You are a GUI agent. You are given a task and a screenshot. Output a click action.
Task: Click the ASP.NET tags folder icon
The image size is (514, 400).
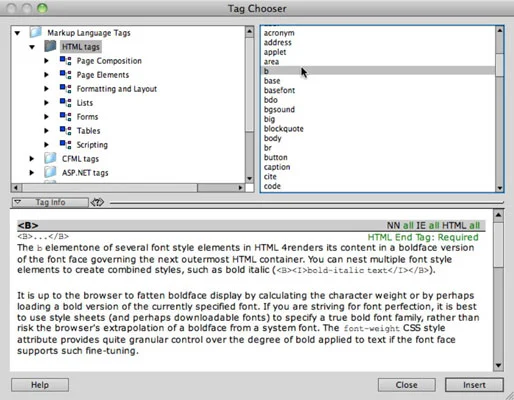50,172
